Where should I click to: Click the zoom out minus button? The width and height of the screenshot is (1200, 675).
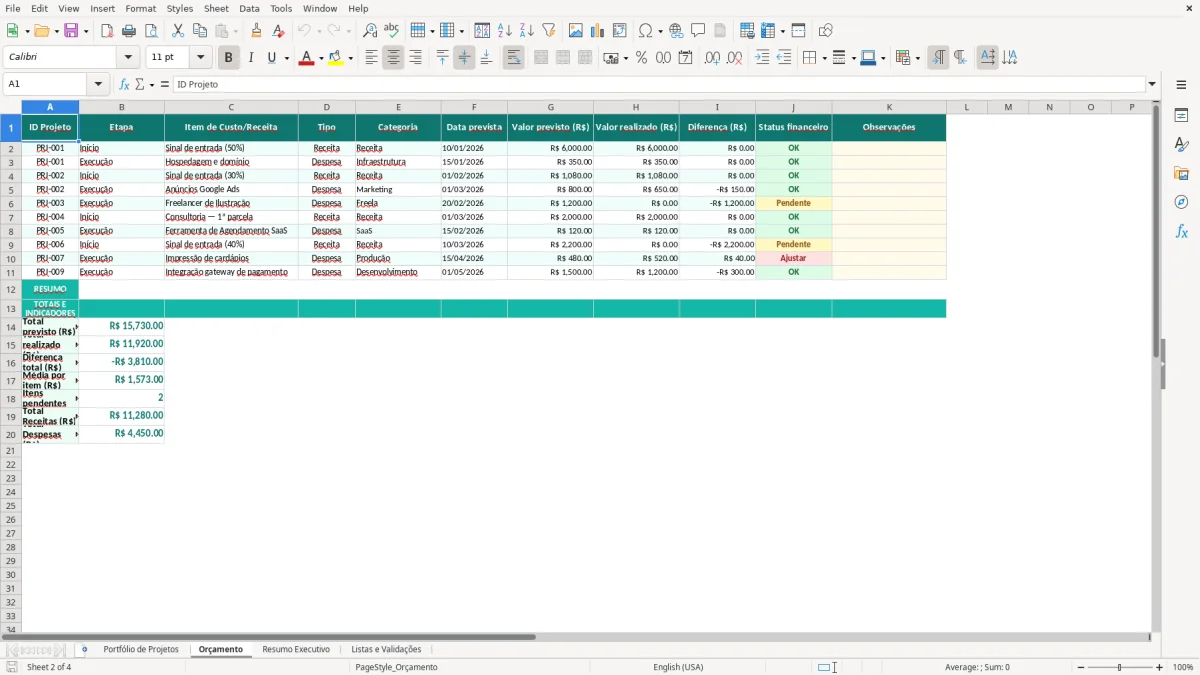(x=1081, y=667)
